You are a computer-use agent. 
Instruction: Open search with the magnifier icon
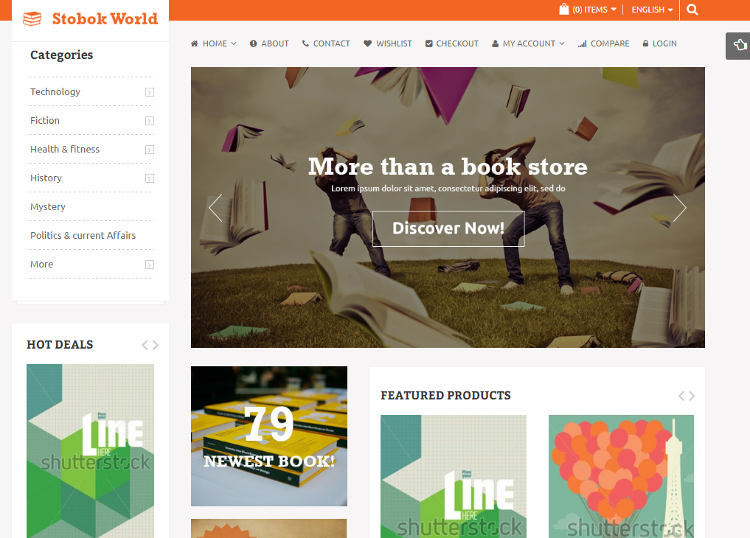(x=692, y=10)
